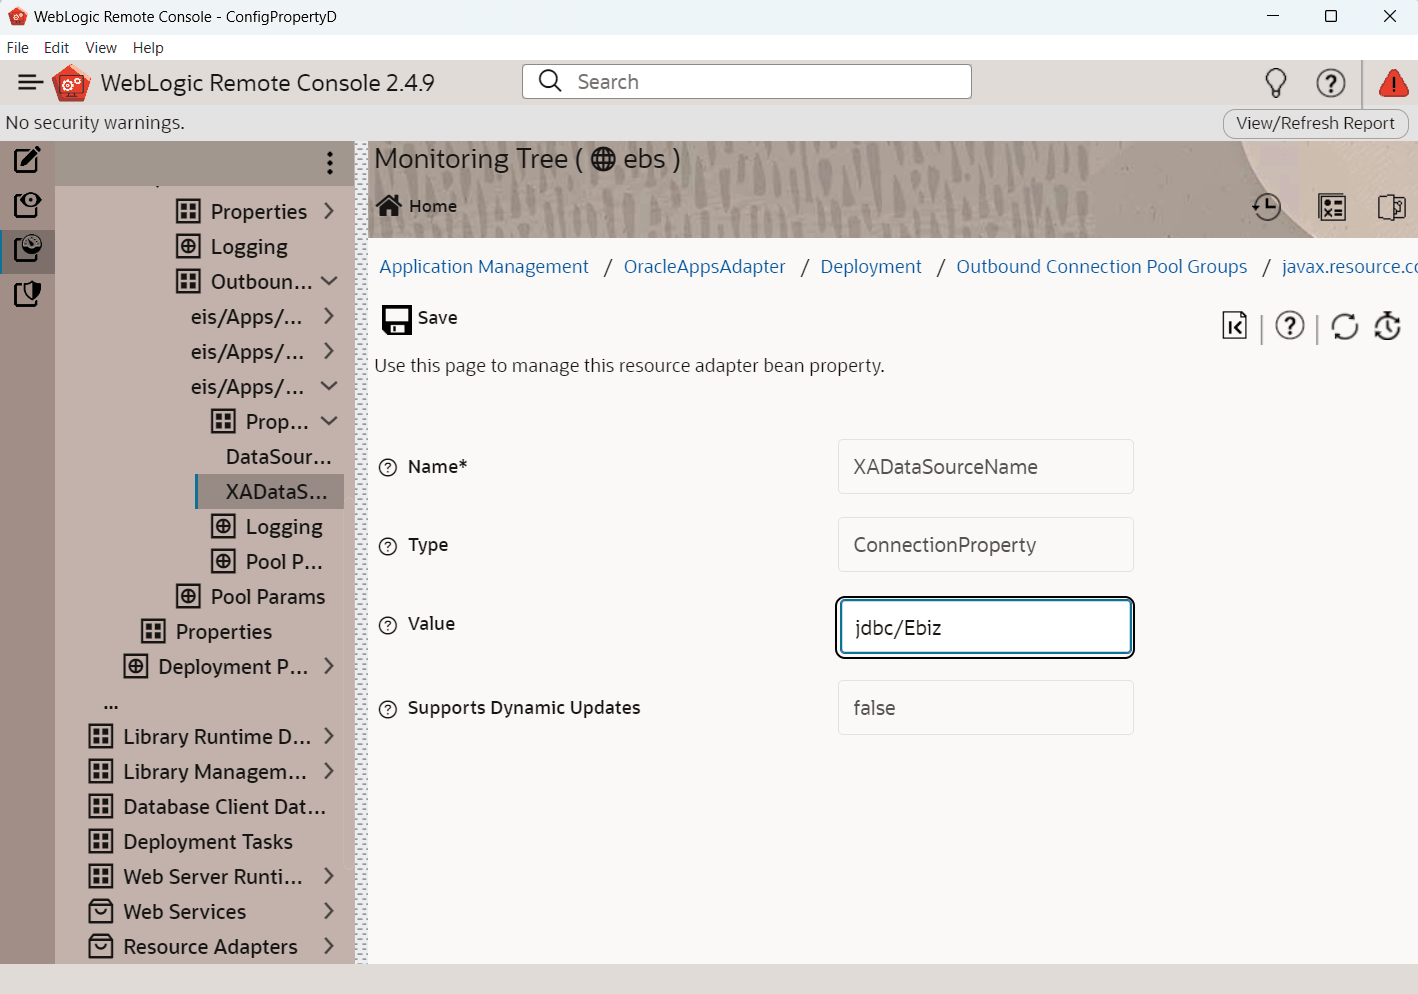Open the dashboards table icon
The height and width of the screenshot is (994, 1418).
(x=1332, y=207)
